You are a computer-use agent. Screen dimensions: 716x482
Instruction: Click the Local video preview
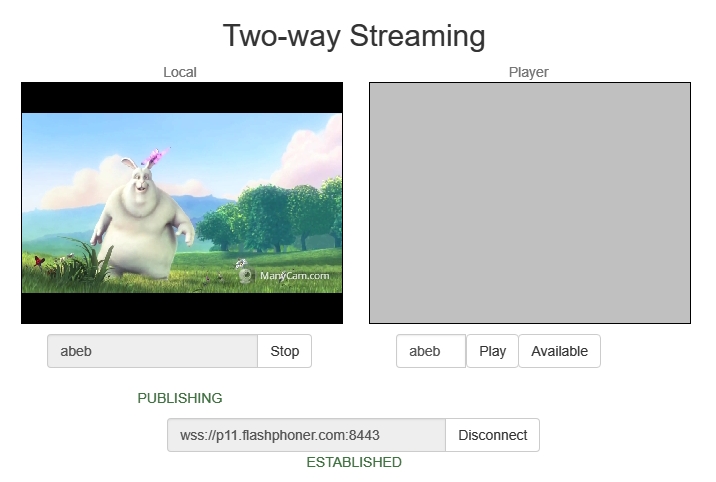click(181, 203)
